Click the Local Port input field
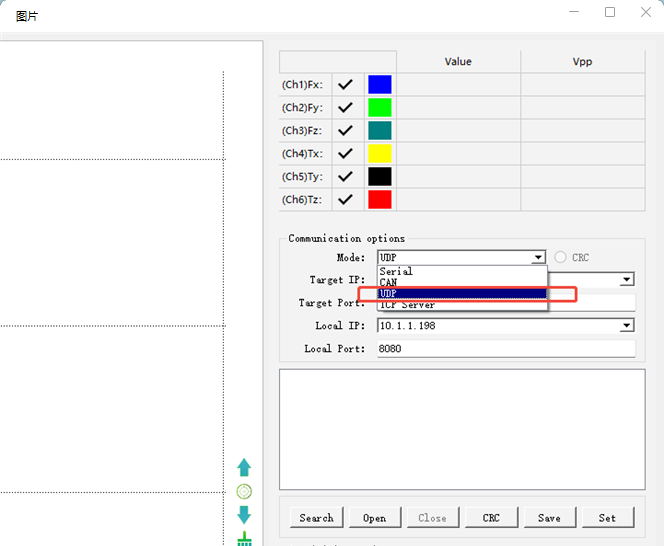 [x=506, y=349]
